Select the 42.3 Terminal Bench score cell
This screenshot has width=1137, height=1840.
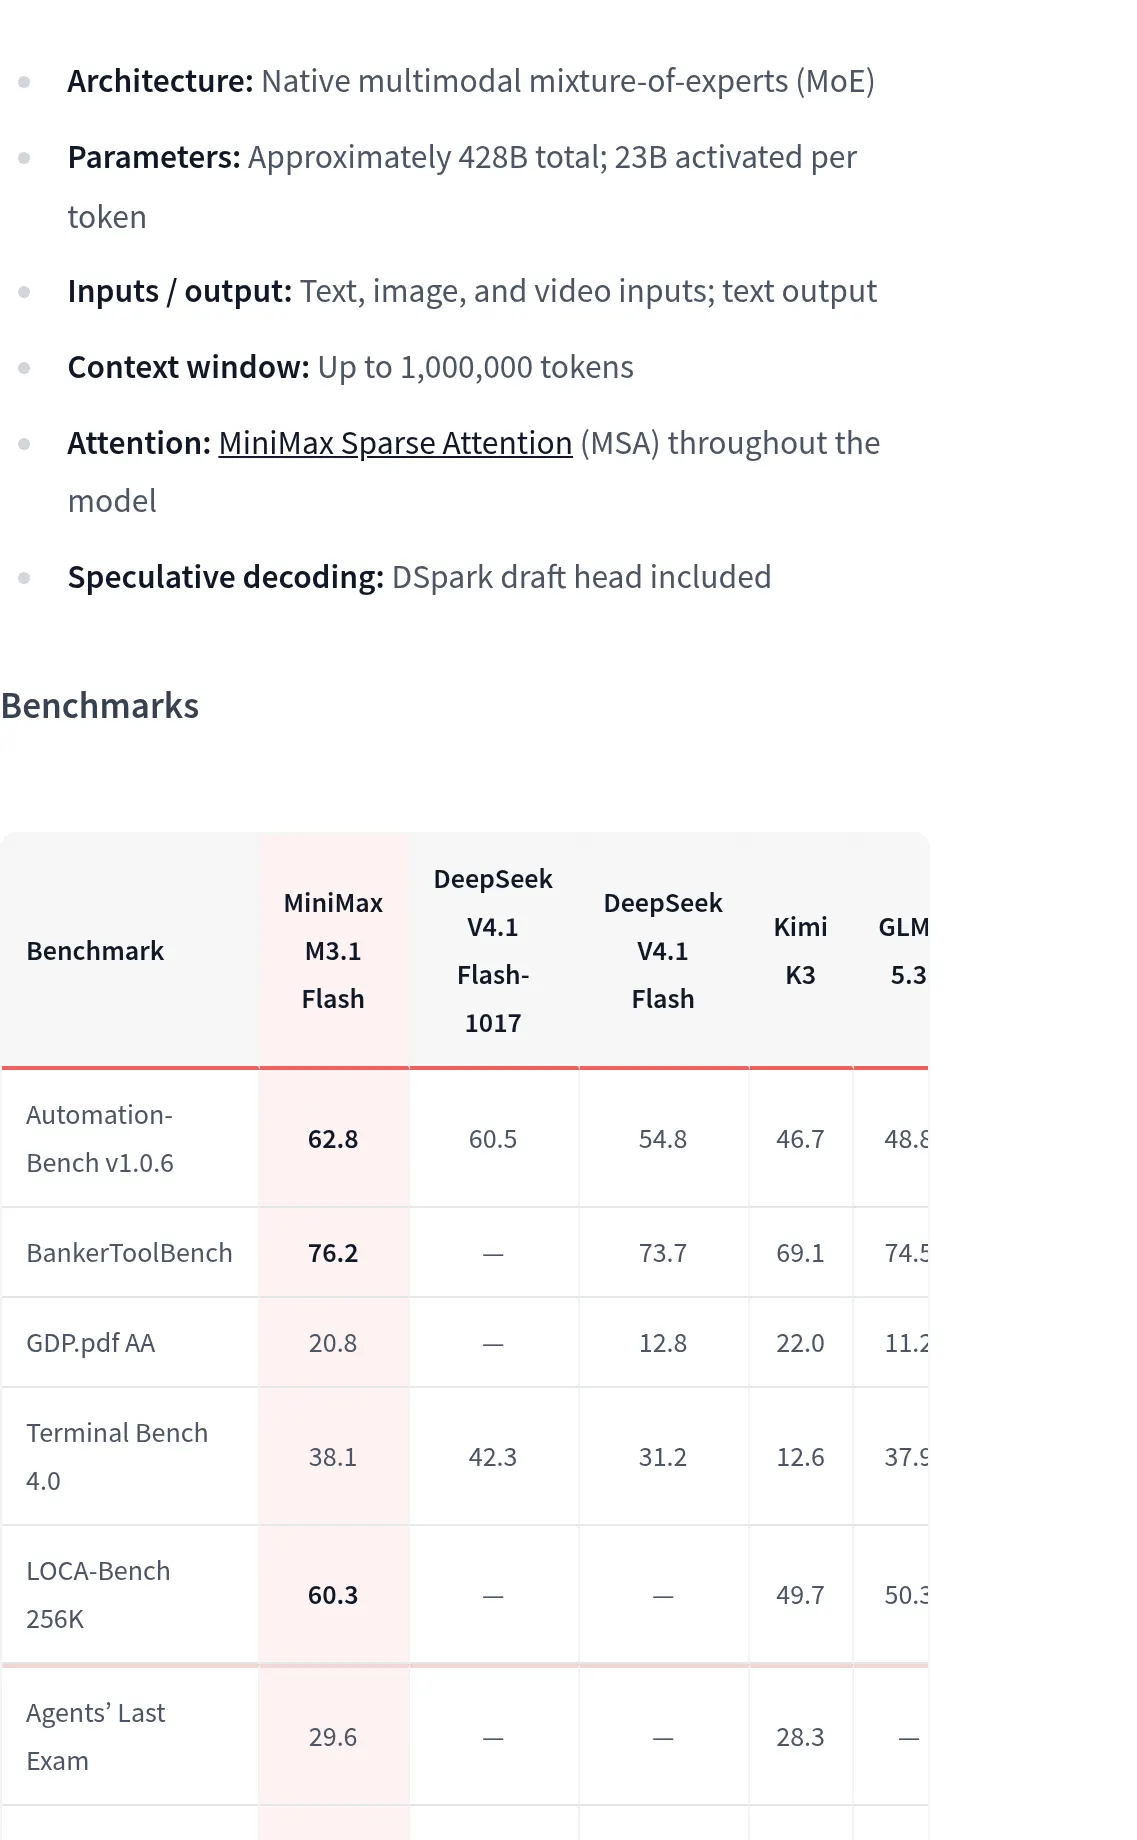point(493,1457)
